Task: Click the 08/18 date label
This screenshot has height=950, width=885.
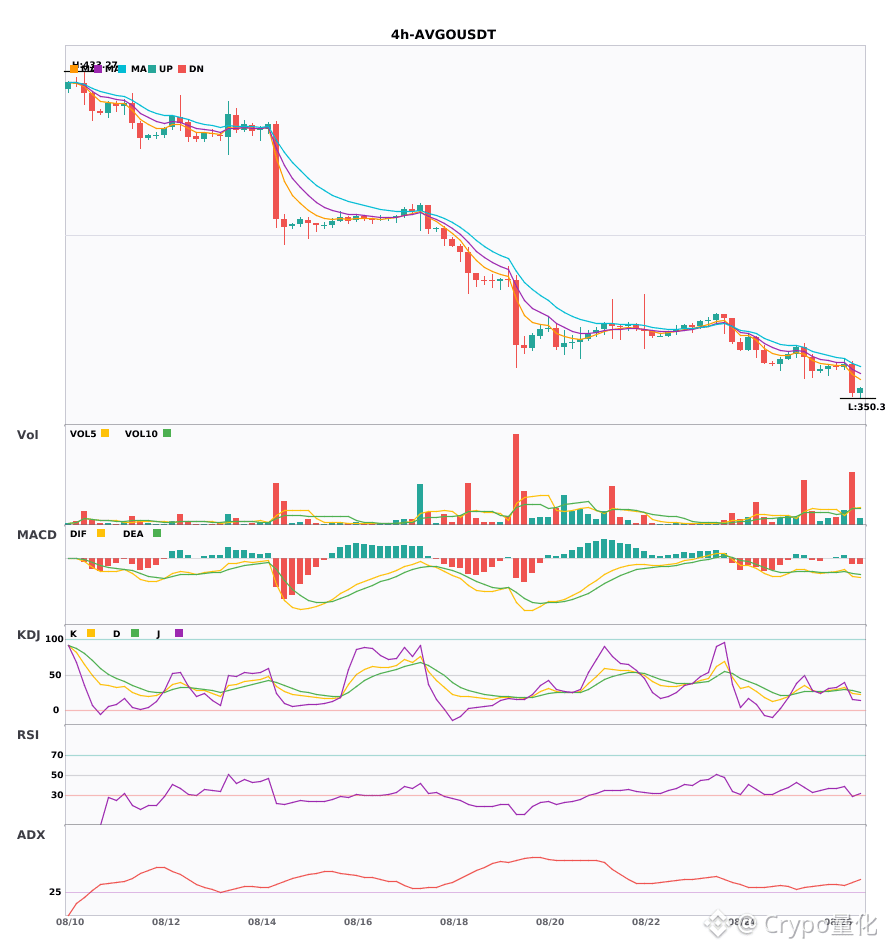Action: click(454, 922)
